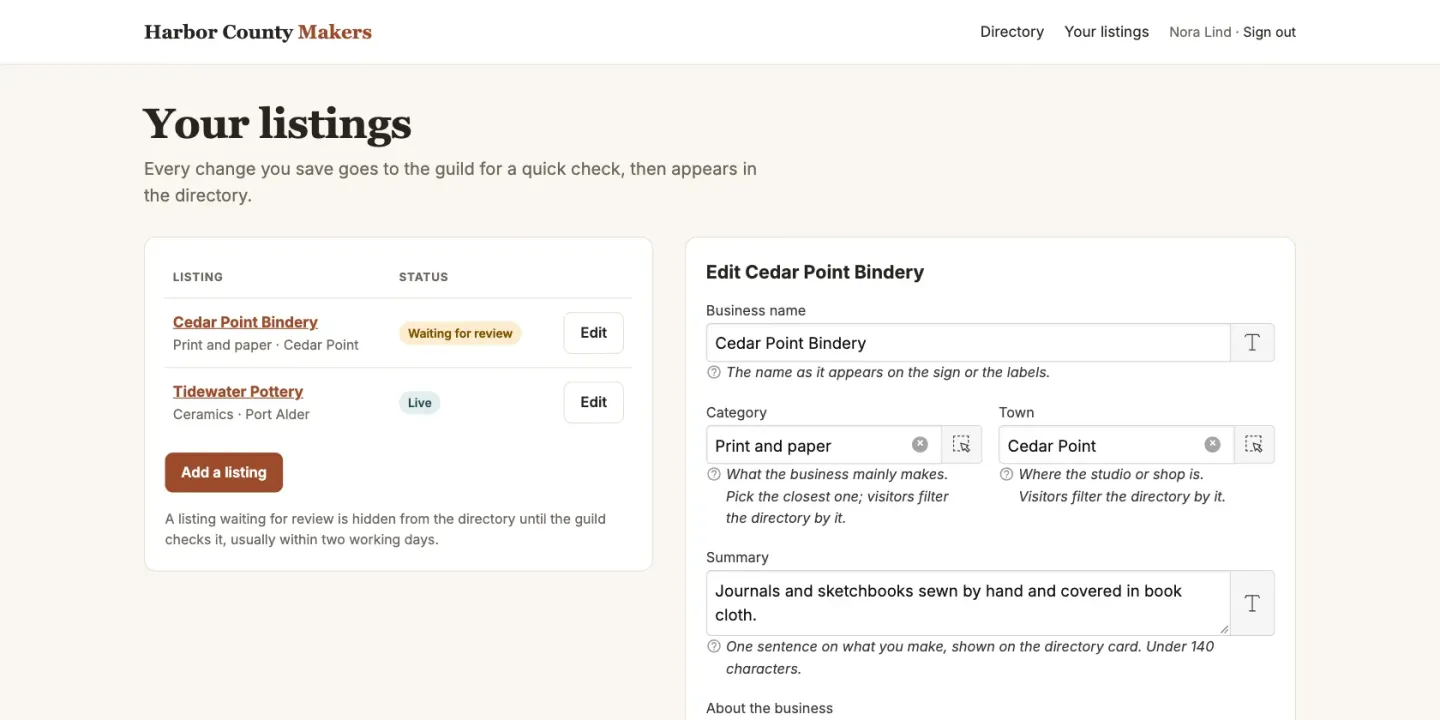Sign out of Nora Lind's account
Screen dimensions: 1440x720
click(x=1269, y=32)
